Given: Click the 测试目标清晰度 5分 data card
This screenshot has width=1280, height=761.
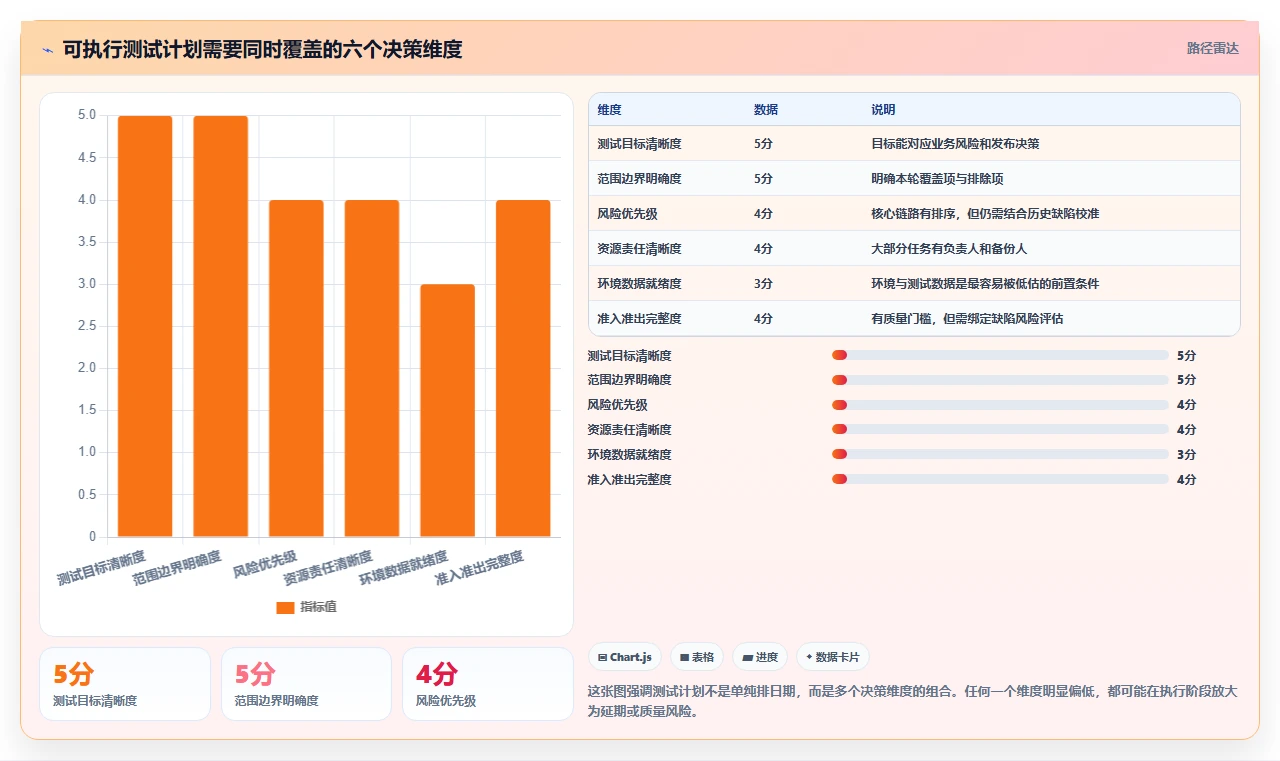Looking at the screenshot, I should coord(125,684).
